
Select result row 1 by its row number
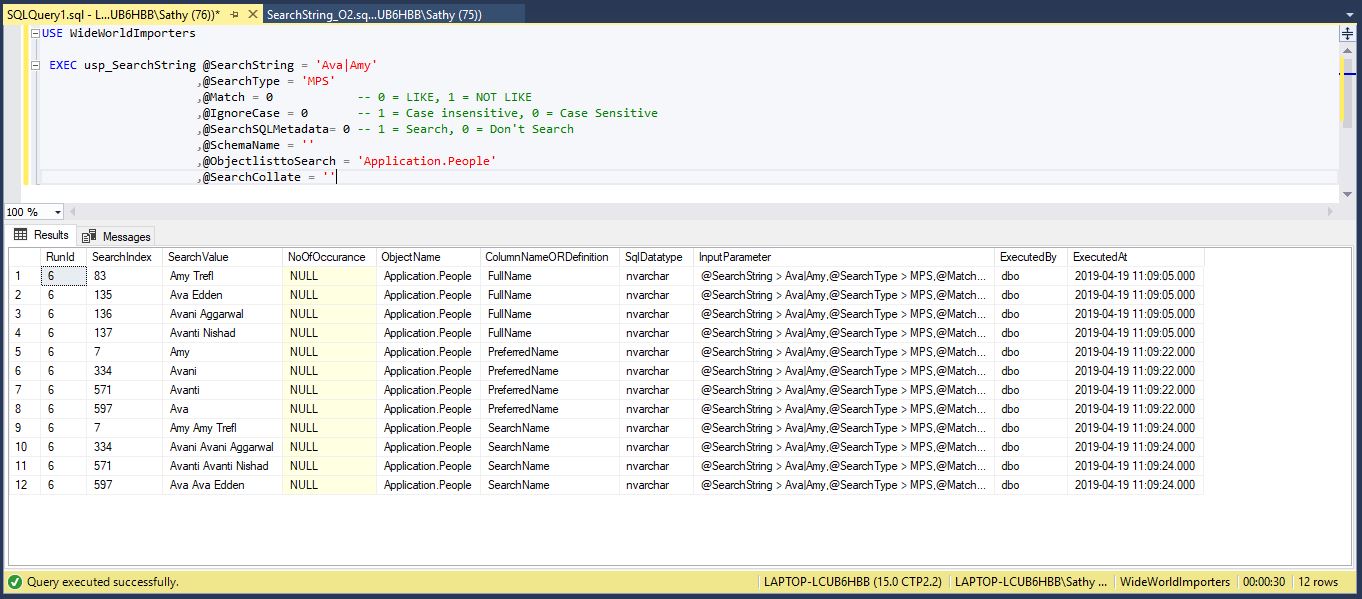[24, 276]
